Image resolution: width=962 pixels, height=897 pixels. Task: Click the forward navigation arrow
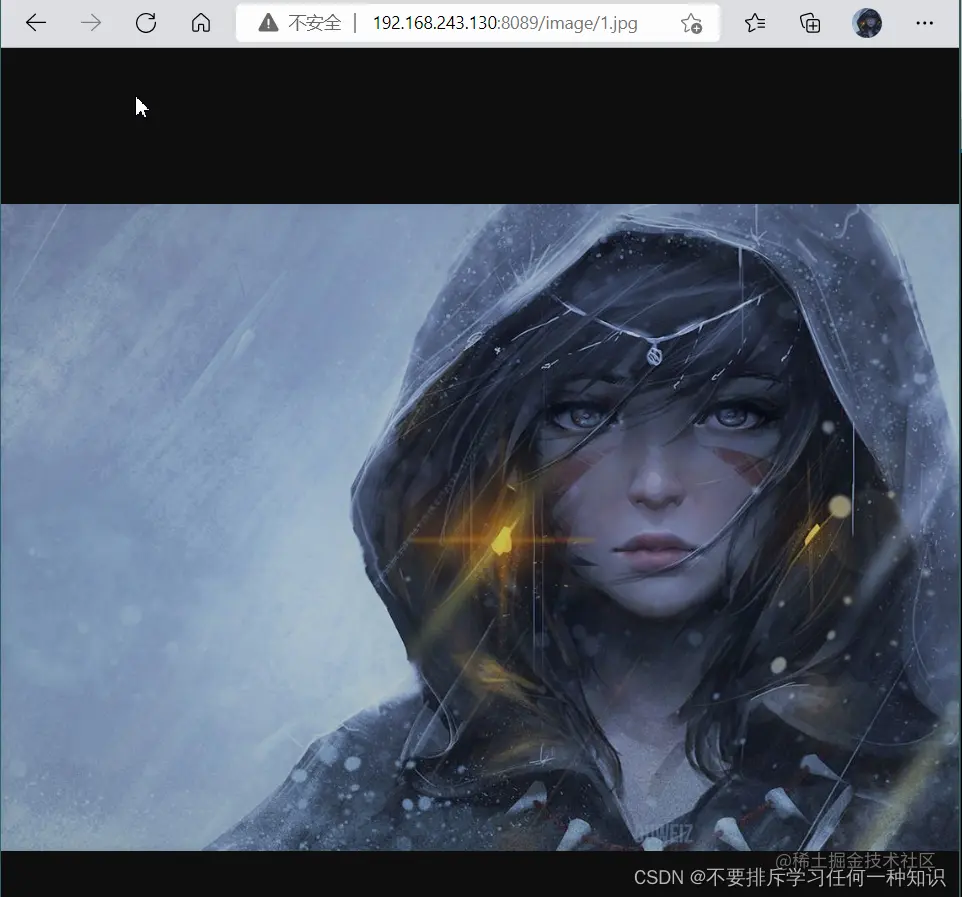click(x=91, y=23)
